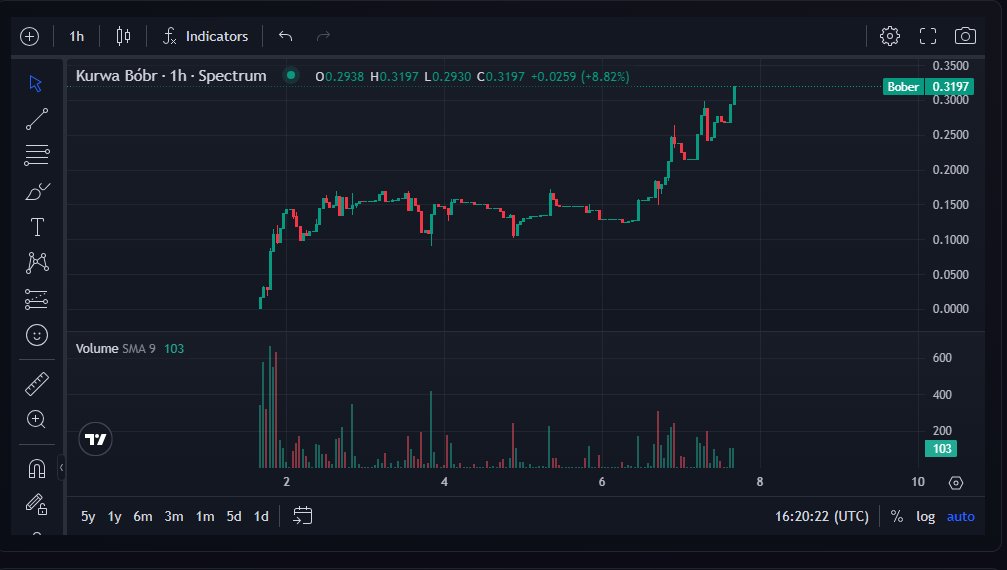Set the range to 3m
The image size is (1007, 570).
click(x=174, y=516)
